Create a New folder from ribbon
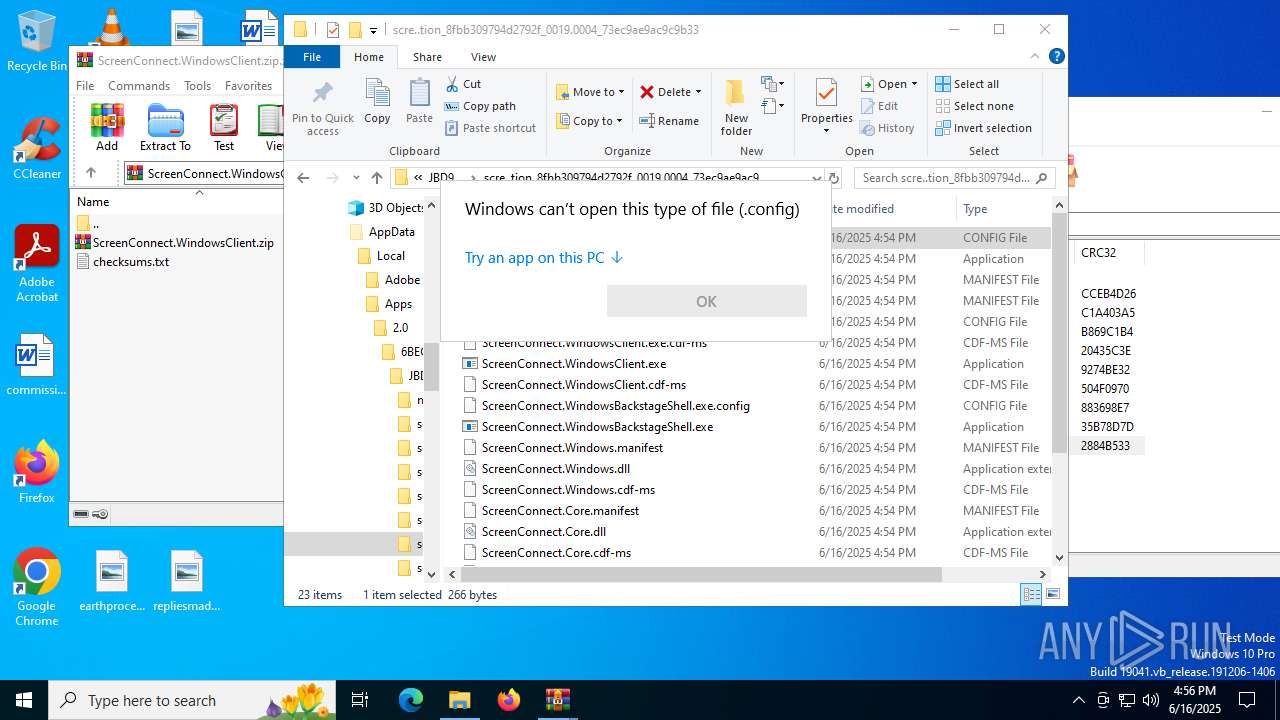 (x=736, y=107)
